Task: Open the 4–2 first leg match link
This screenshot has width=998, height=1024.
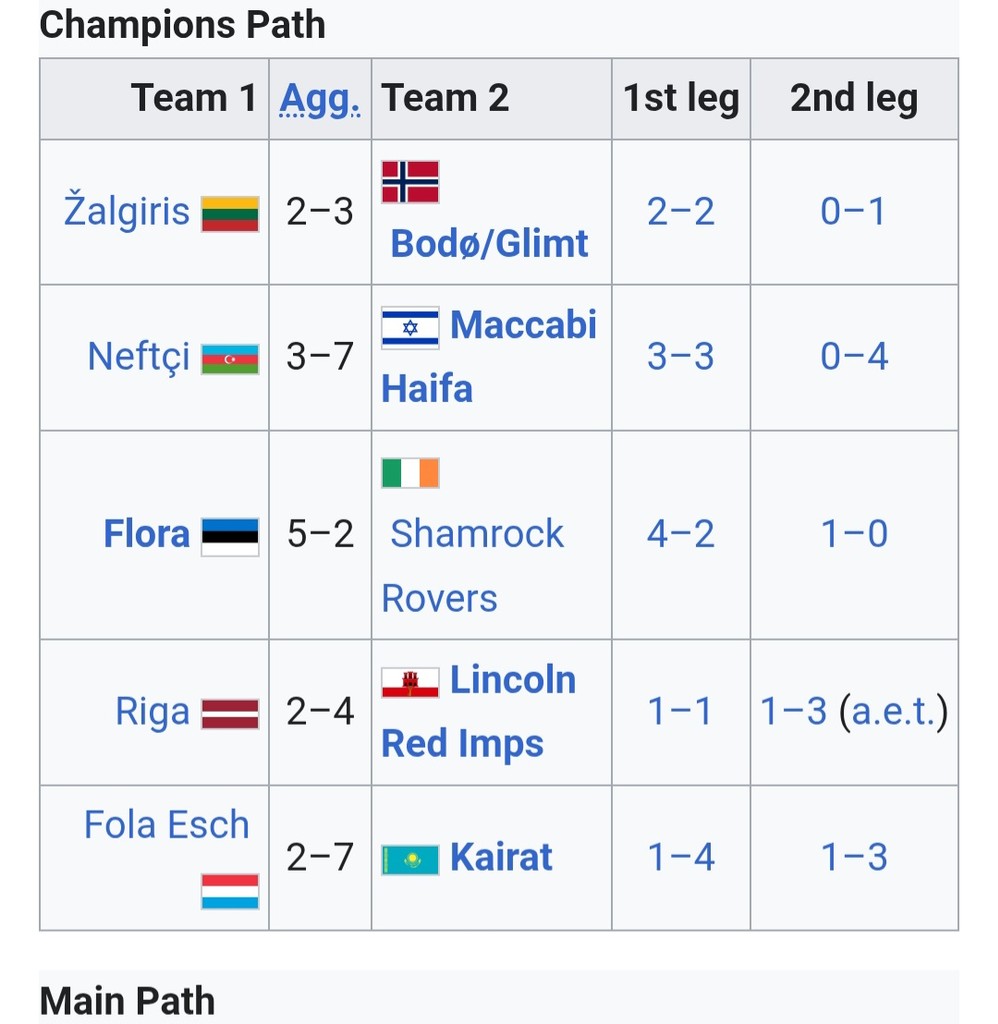Action: (681, 534)
